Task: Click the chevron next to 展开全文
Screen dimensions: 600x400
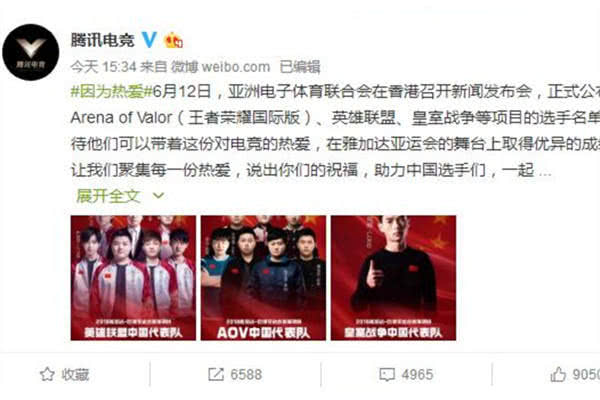Action: coord(158,196)
